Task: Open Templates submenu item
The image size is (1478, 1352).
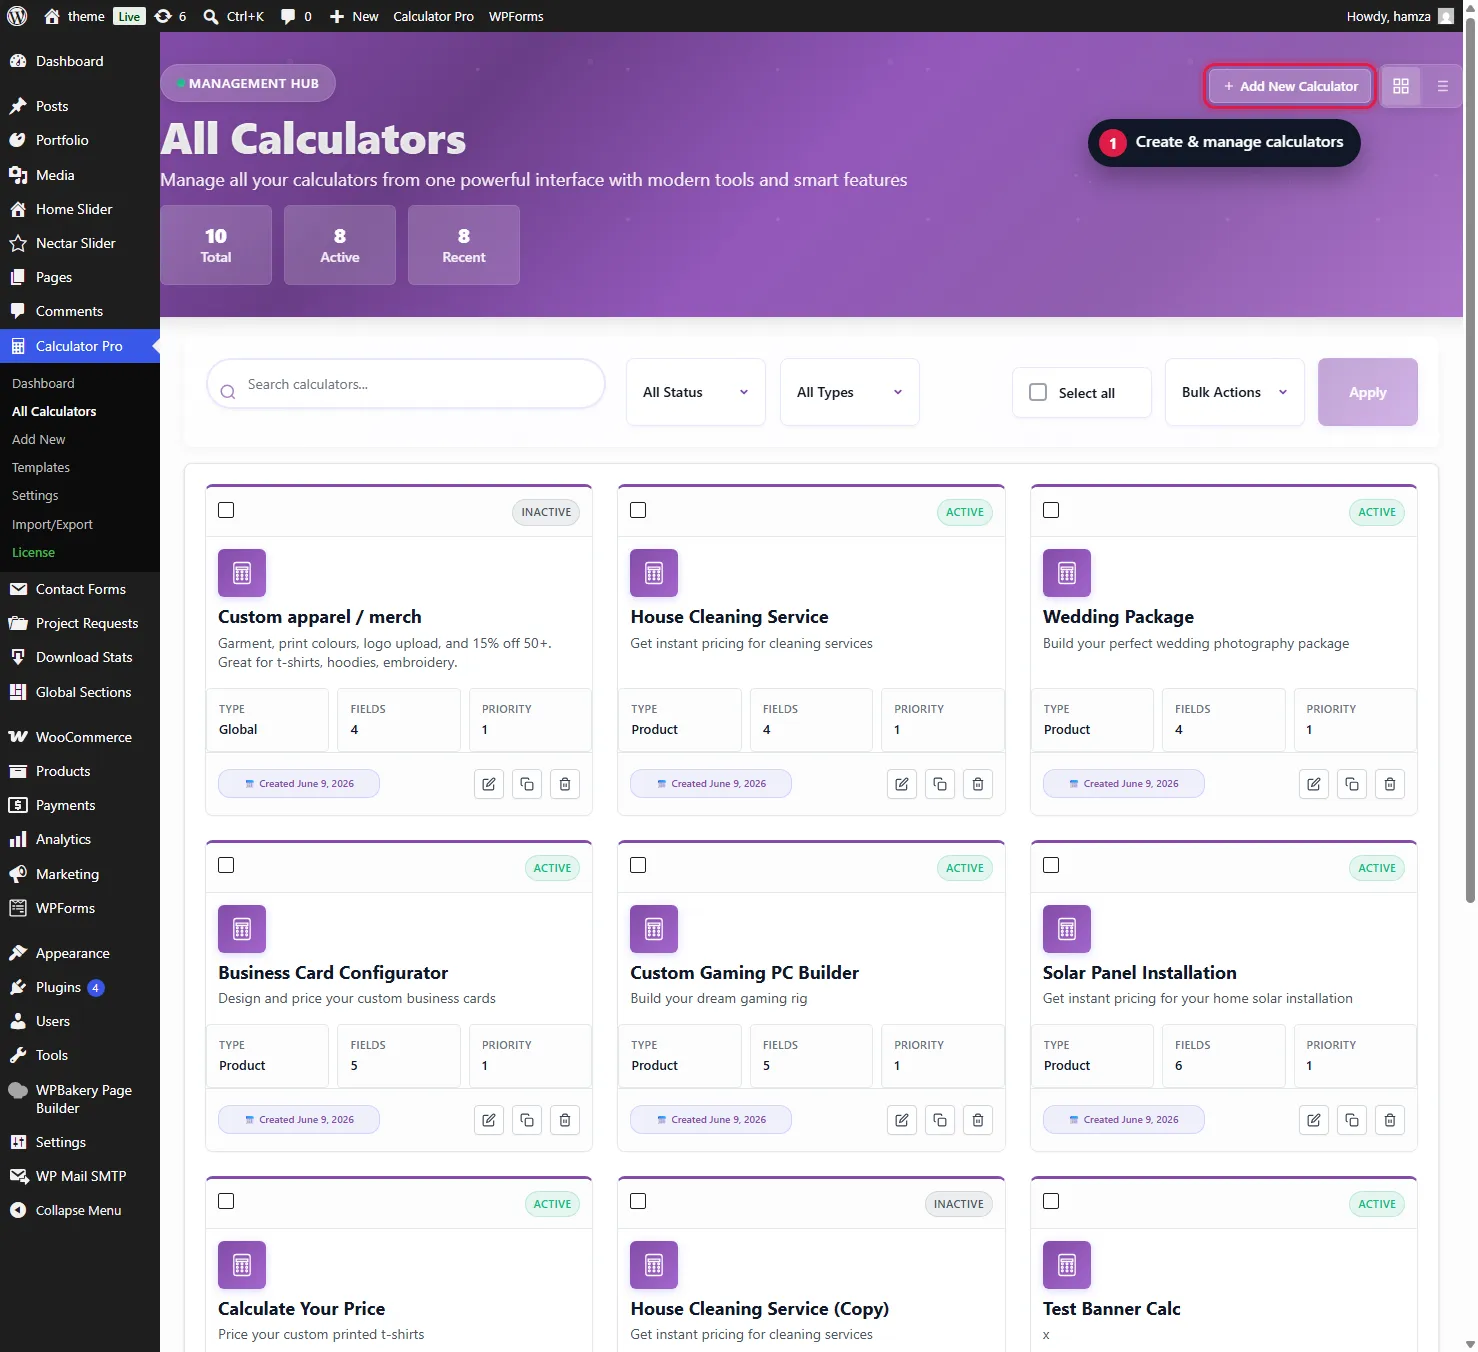Action: [x=41, y=467]
